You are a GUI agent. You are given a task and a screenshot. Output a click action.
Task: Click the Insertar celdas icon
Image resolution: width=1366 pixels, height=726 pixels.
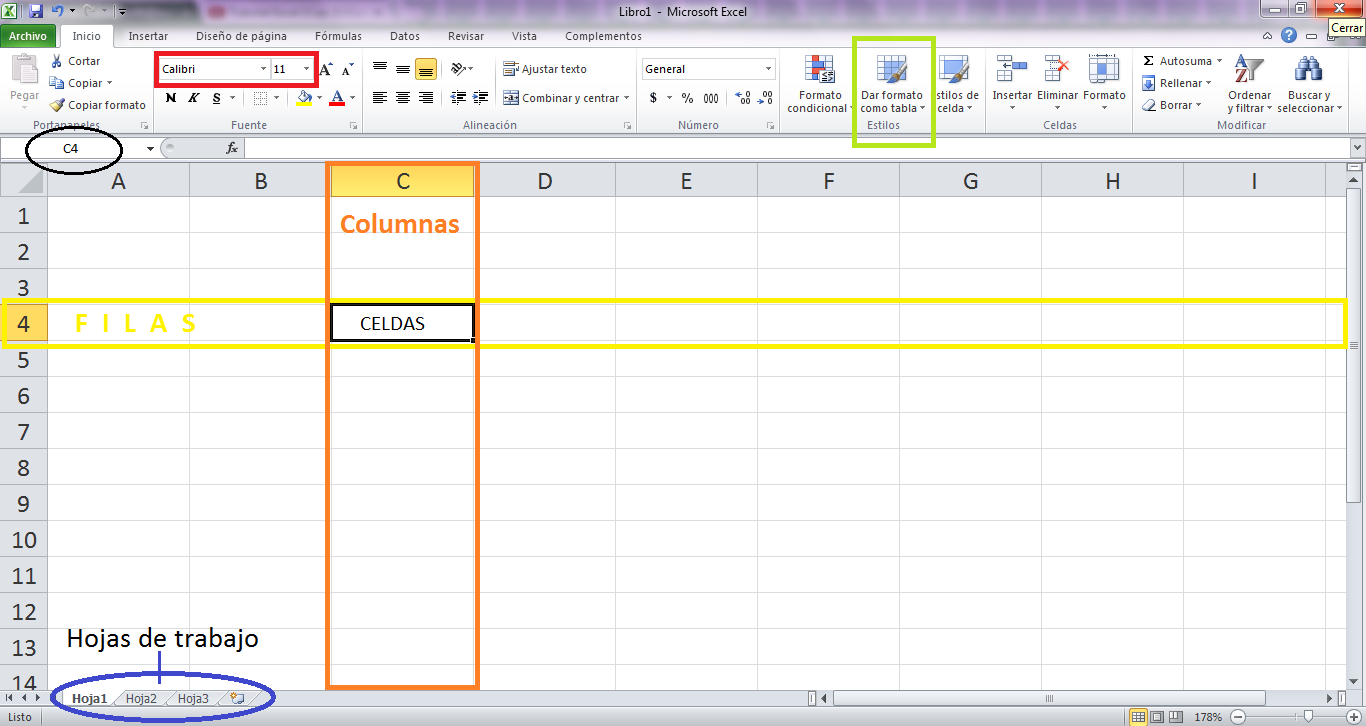click(1012, 70)
